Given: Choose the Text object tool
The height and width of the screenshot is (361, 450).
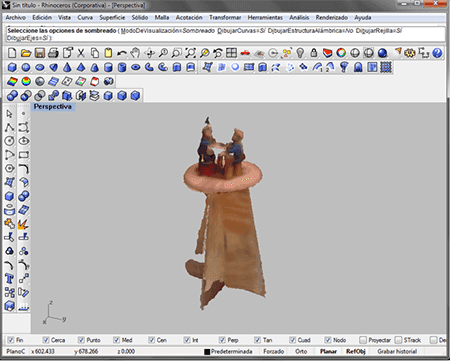Looking at the screenshot, I should [x=9, y=278].
